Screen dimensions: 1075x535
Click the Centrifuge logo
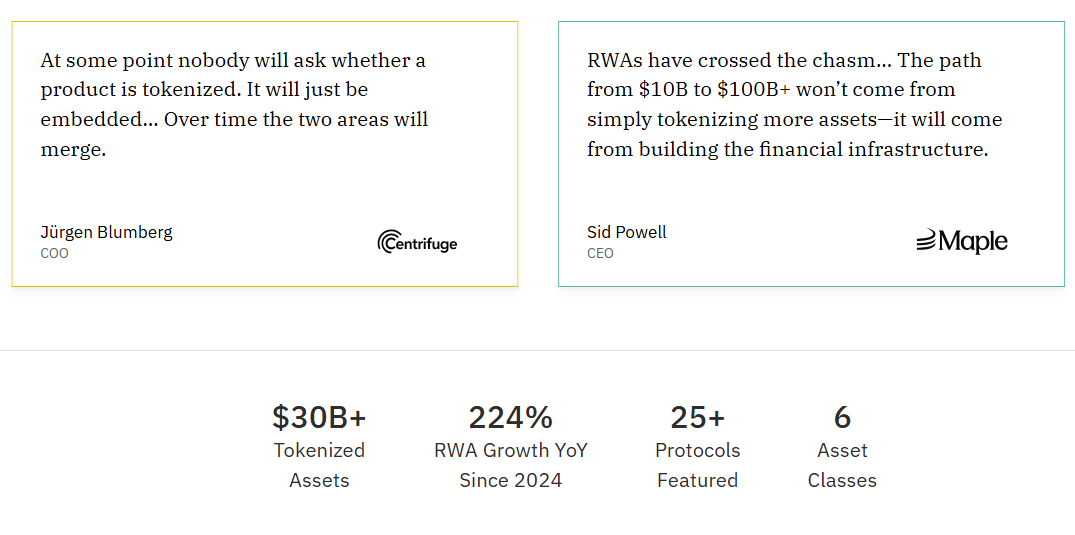tap(417, 242)
